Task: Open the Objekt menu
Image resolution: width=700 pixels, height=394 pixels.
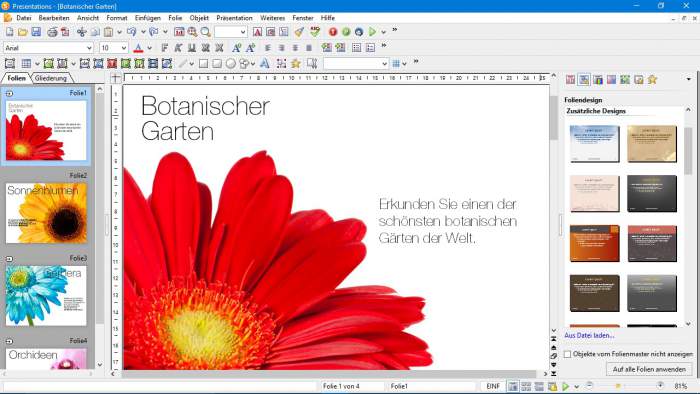Action: (x=199, y=18)
